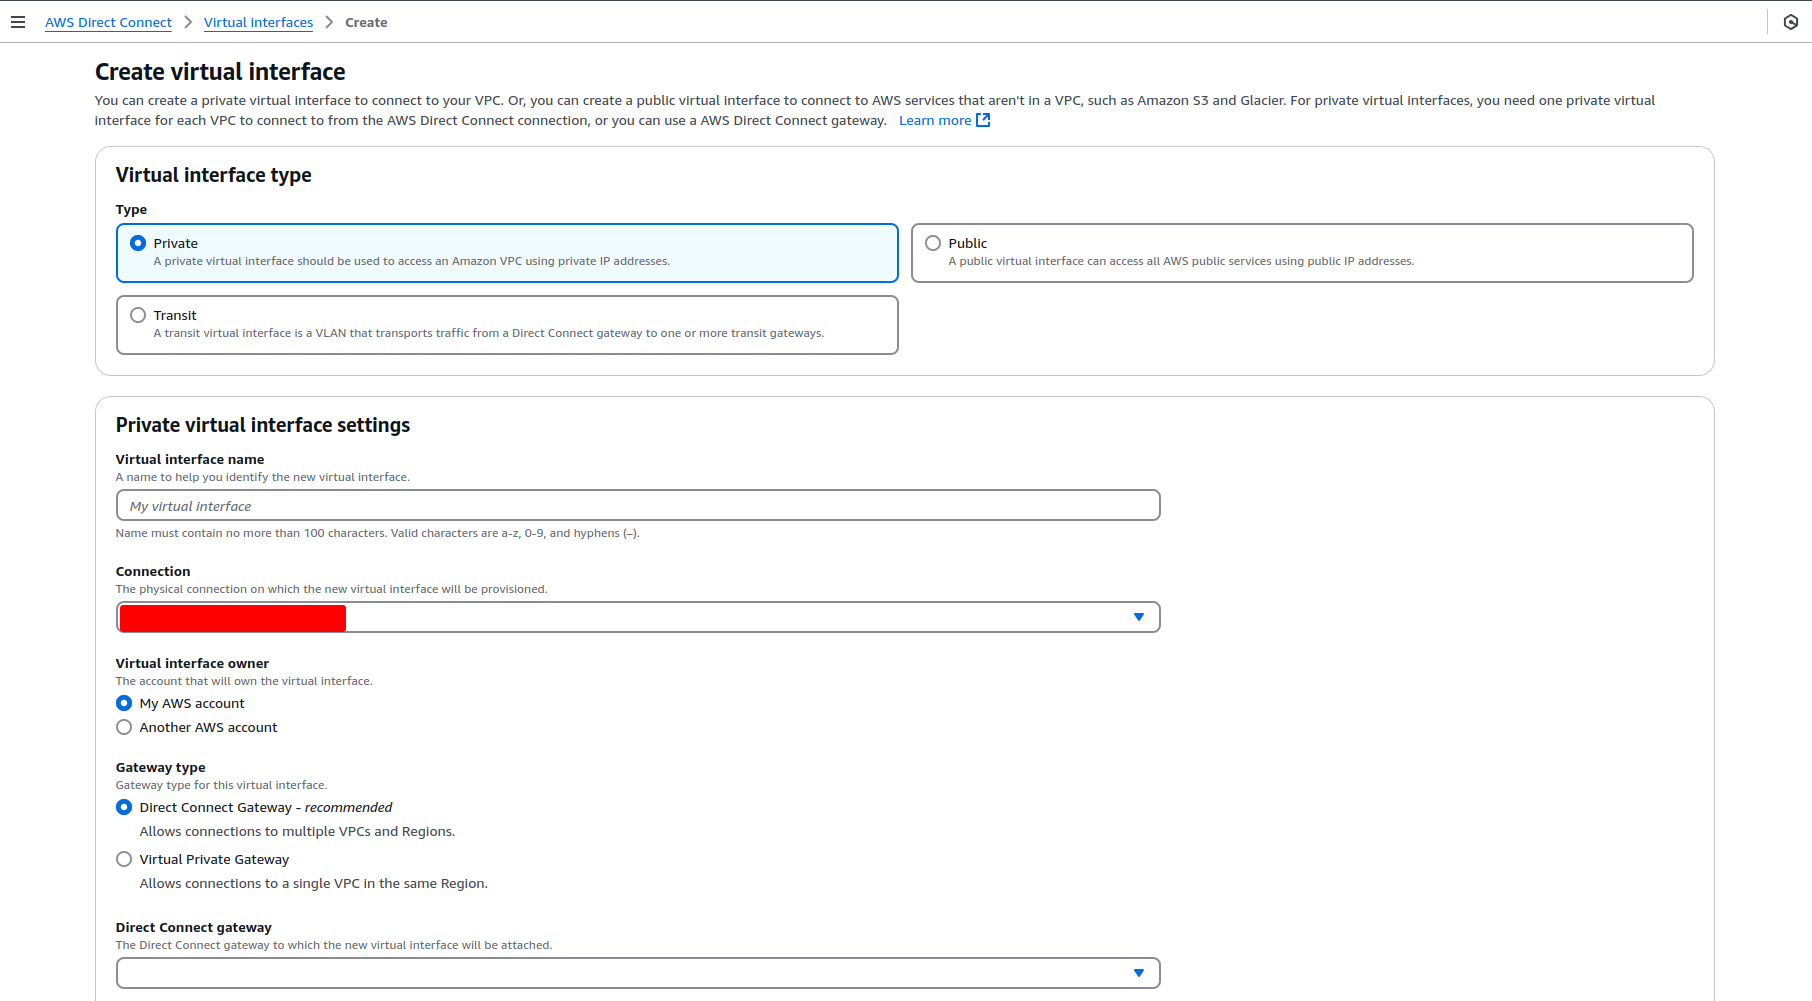Click the hexagon settings icon top right
Screen dimensions: 1812x1001
(x=1790, y=22)
